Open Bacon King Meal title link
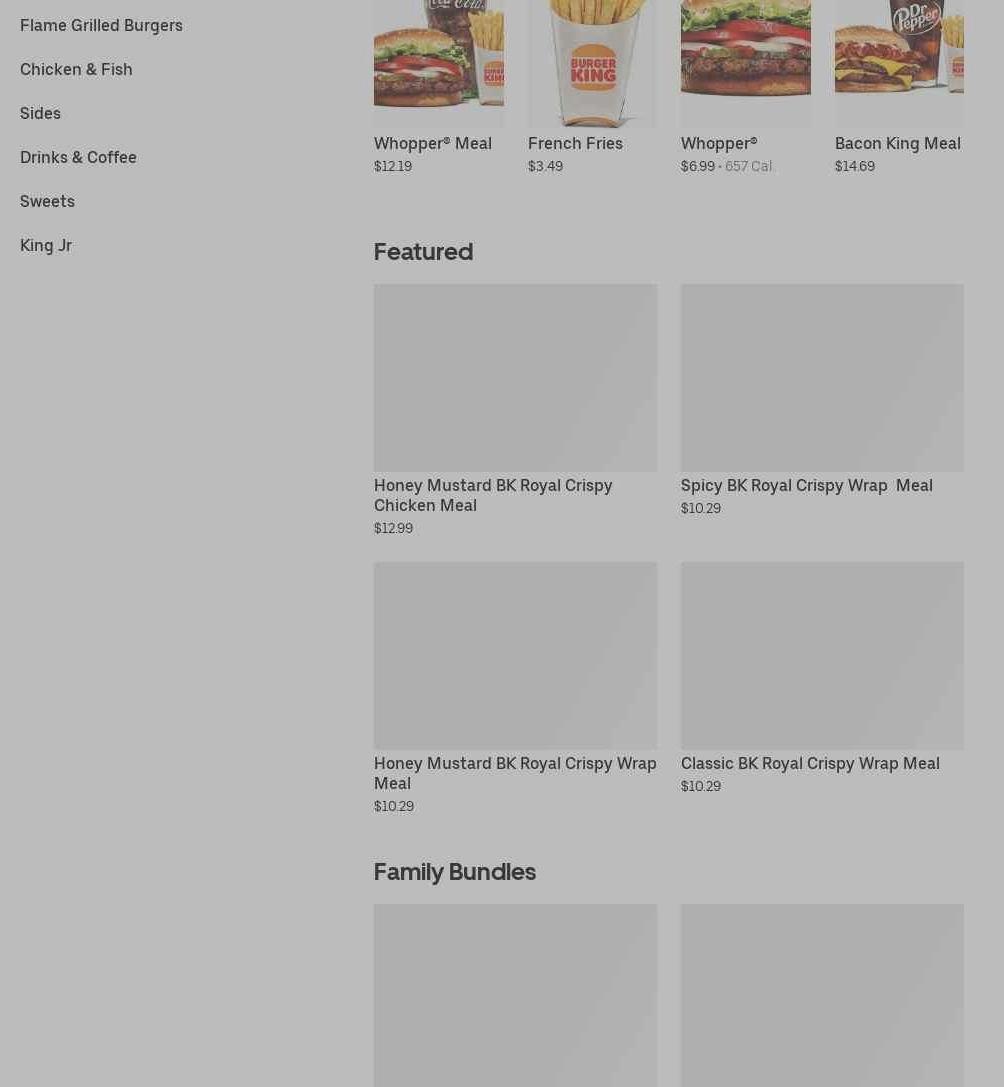 pyautogui.click(x=898, y=144)
